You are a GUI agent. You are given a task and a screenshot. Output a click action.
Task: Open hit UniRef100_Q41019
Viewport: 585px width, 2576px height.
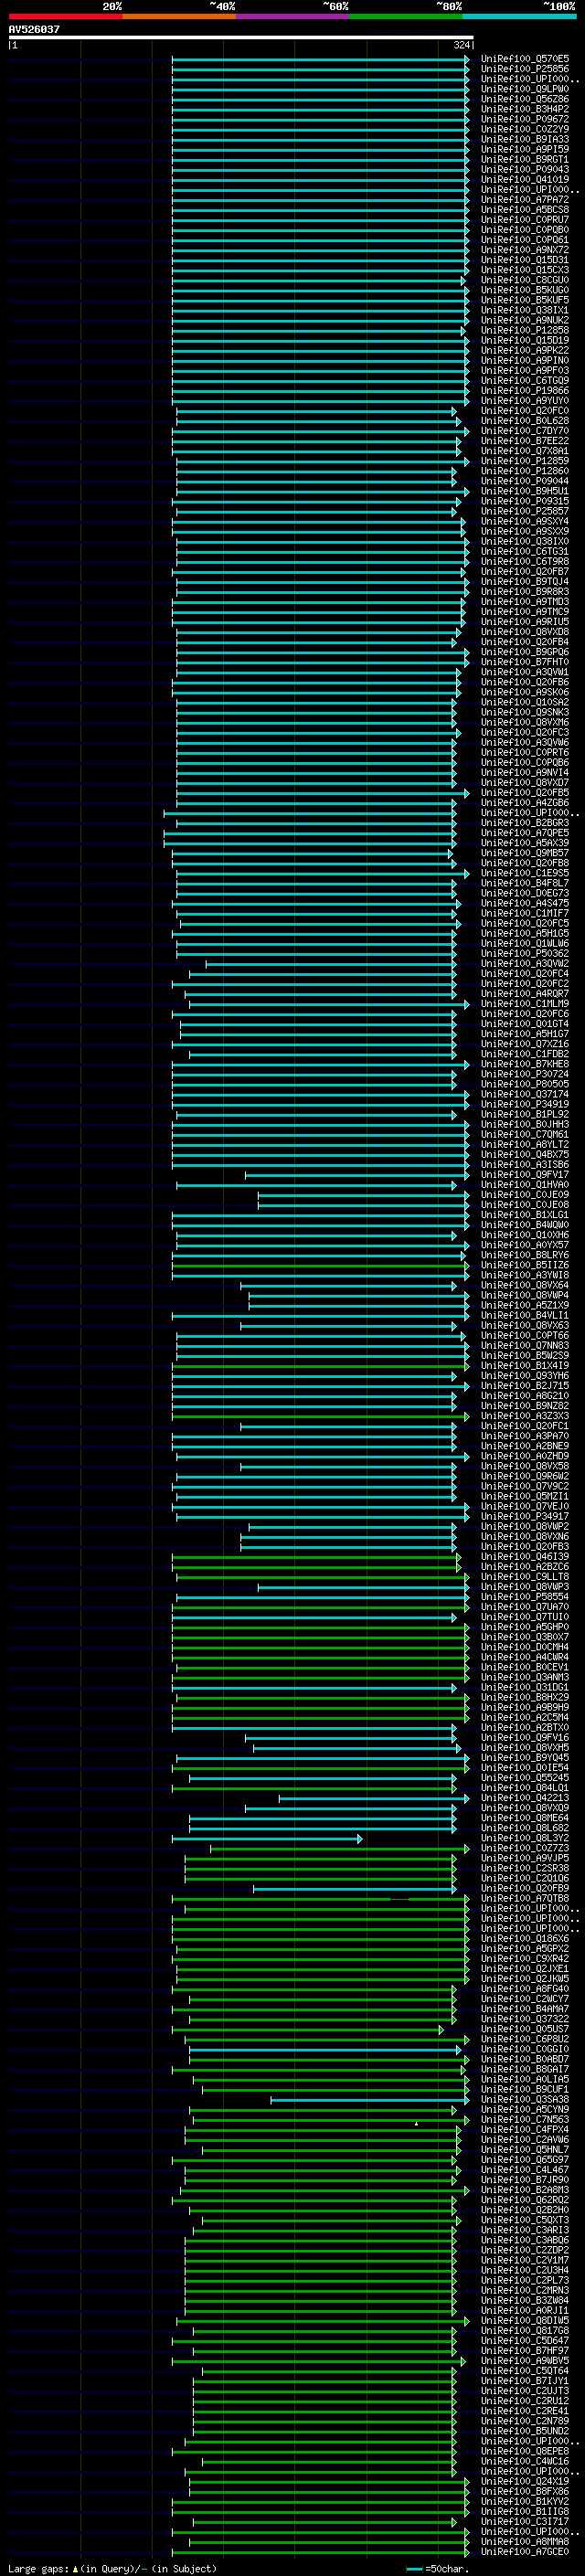tap(525, 179)
